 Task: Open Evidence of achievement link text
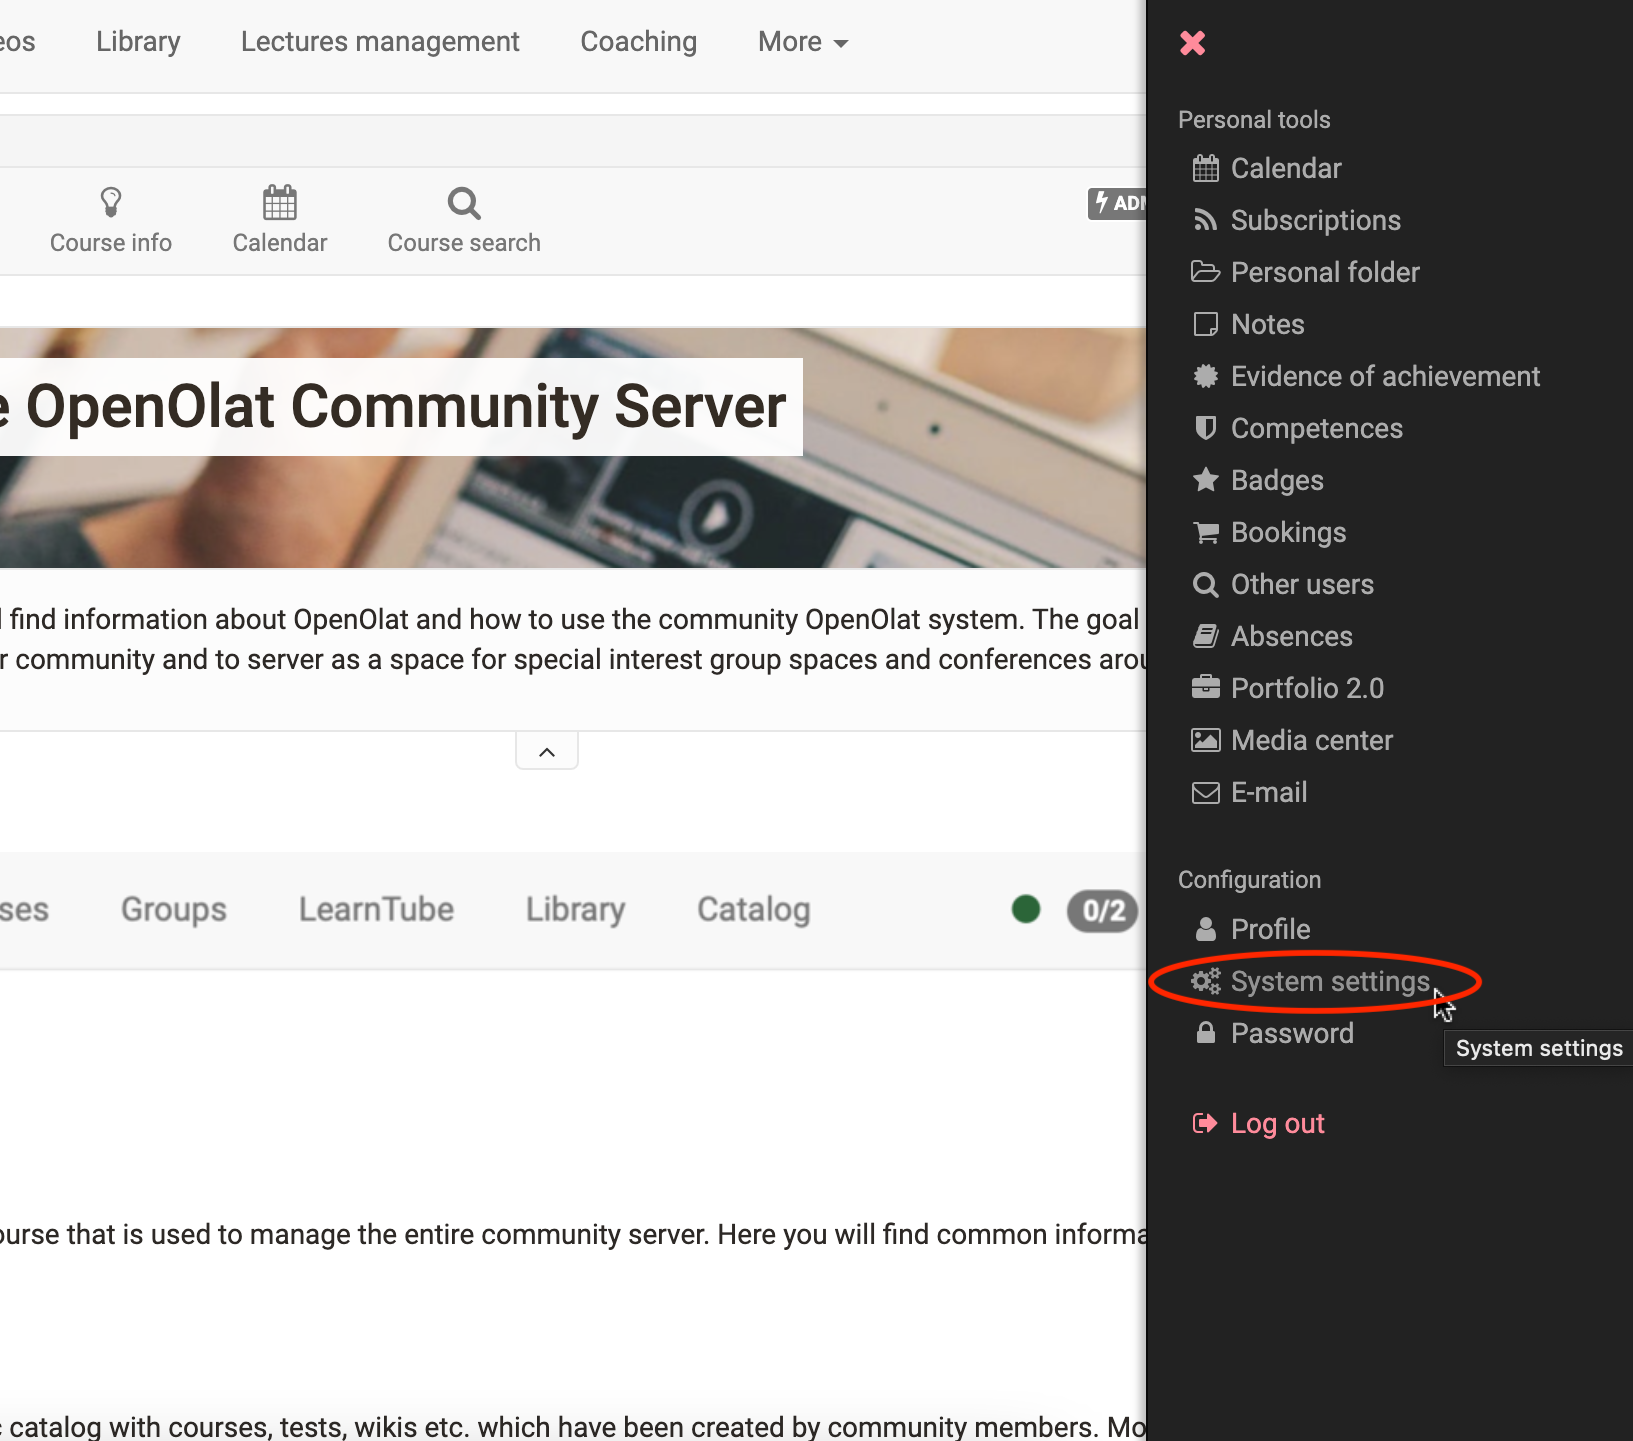pos(1385,376)
